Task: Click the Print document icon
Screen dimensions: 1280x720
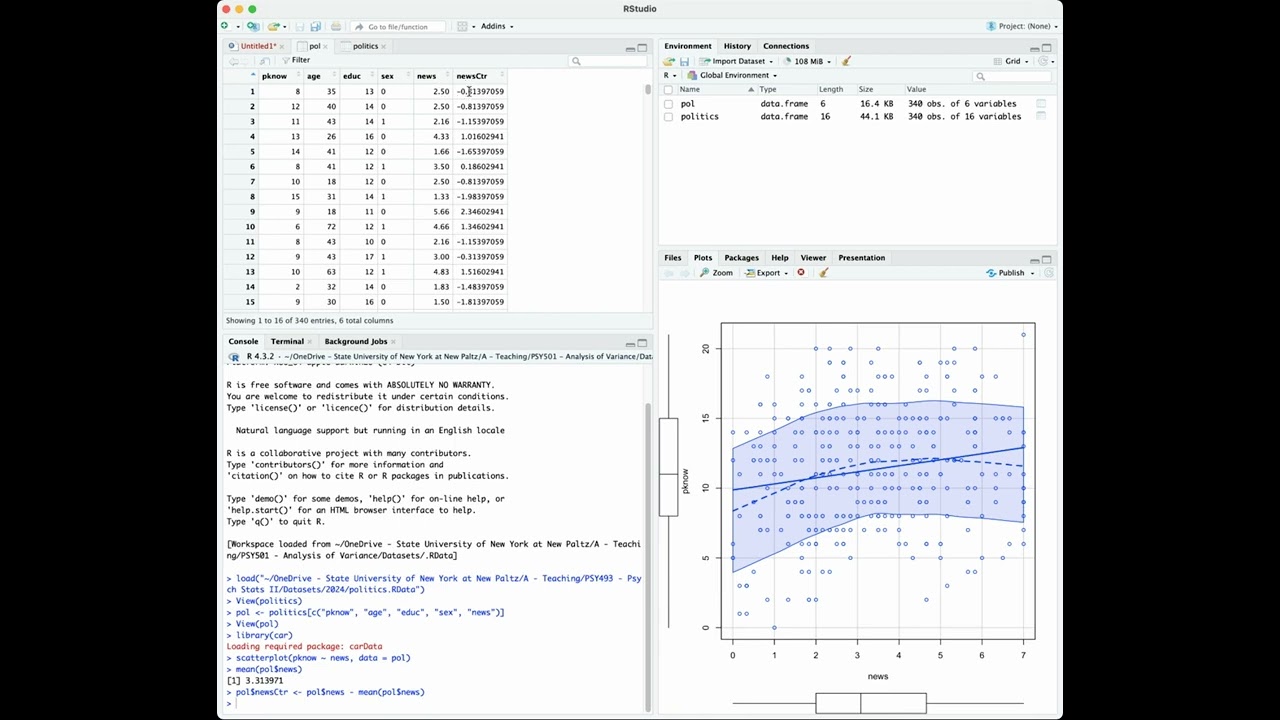Action: coord(336,26)
